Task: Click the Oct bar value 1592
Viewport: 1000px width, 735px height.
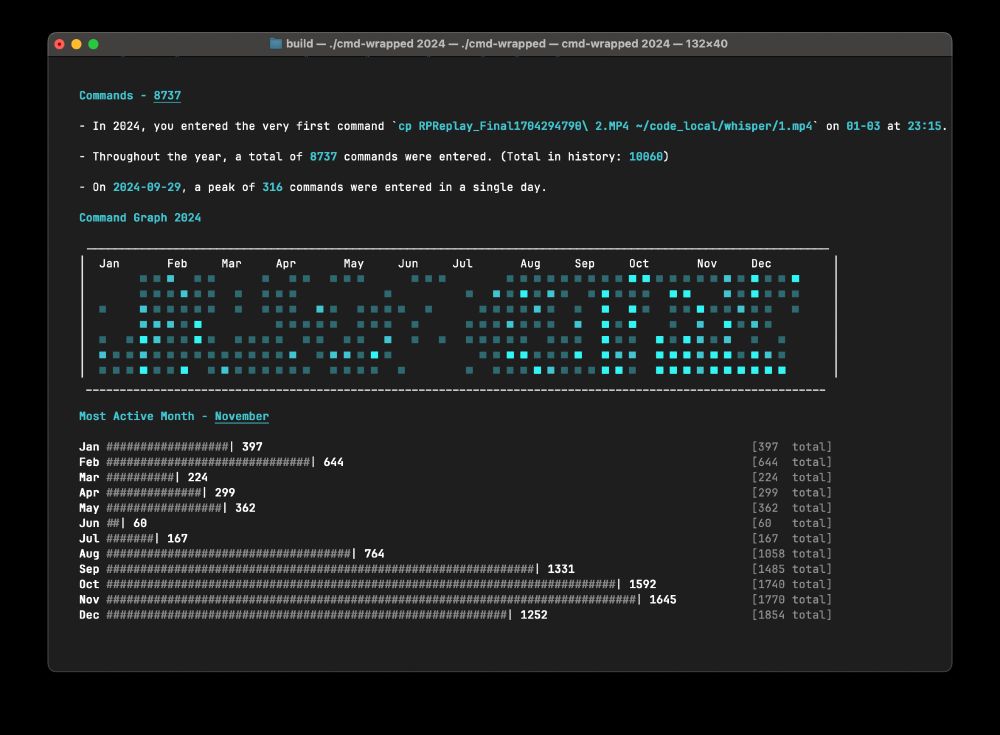Action: click(x=642, y=584)
